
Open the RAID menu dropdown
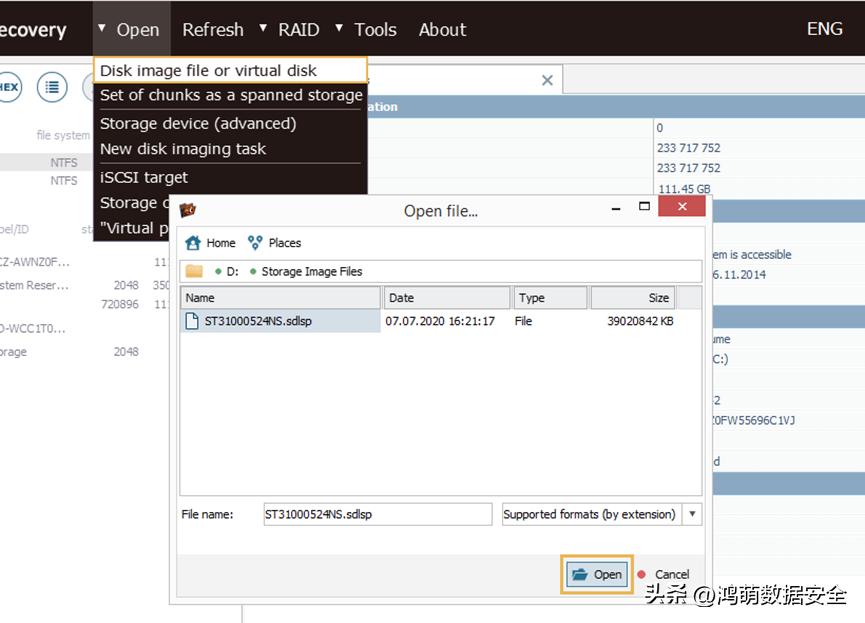(x=298, y=29)
